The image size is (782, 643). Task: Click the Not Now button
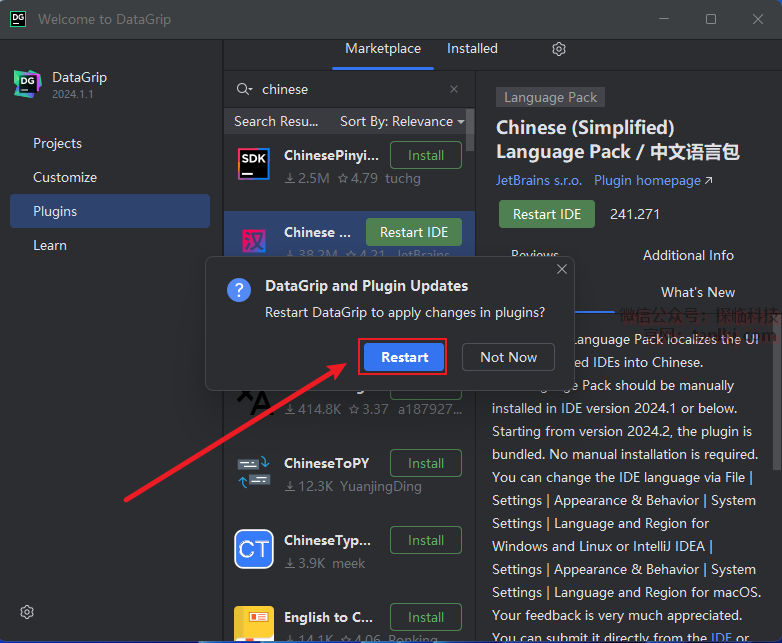pyautogui.click(x=508, y=357)
